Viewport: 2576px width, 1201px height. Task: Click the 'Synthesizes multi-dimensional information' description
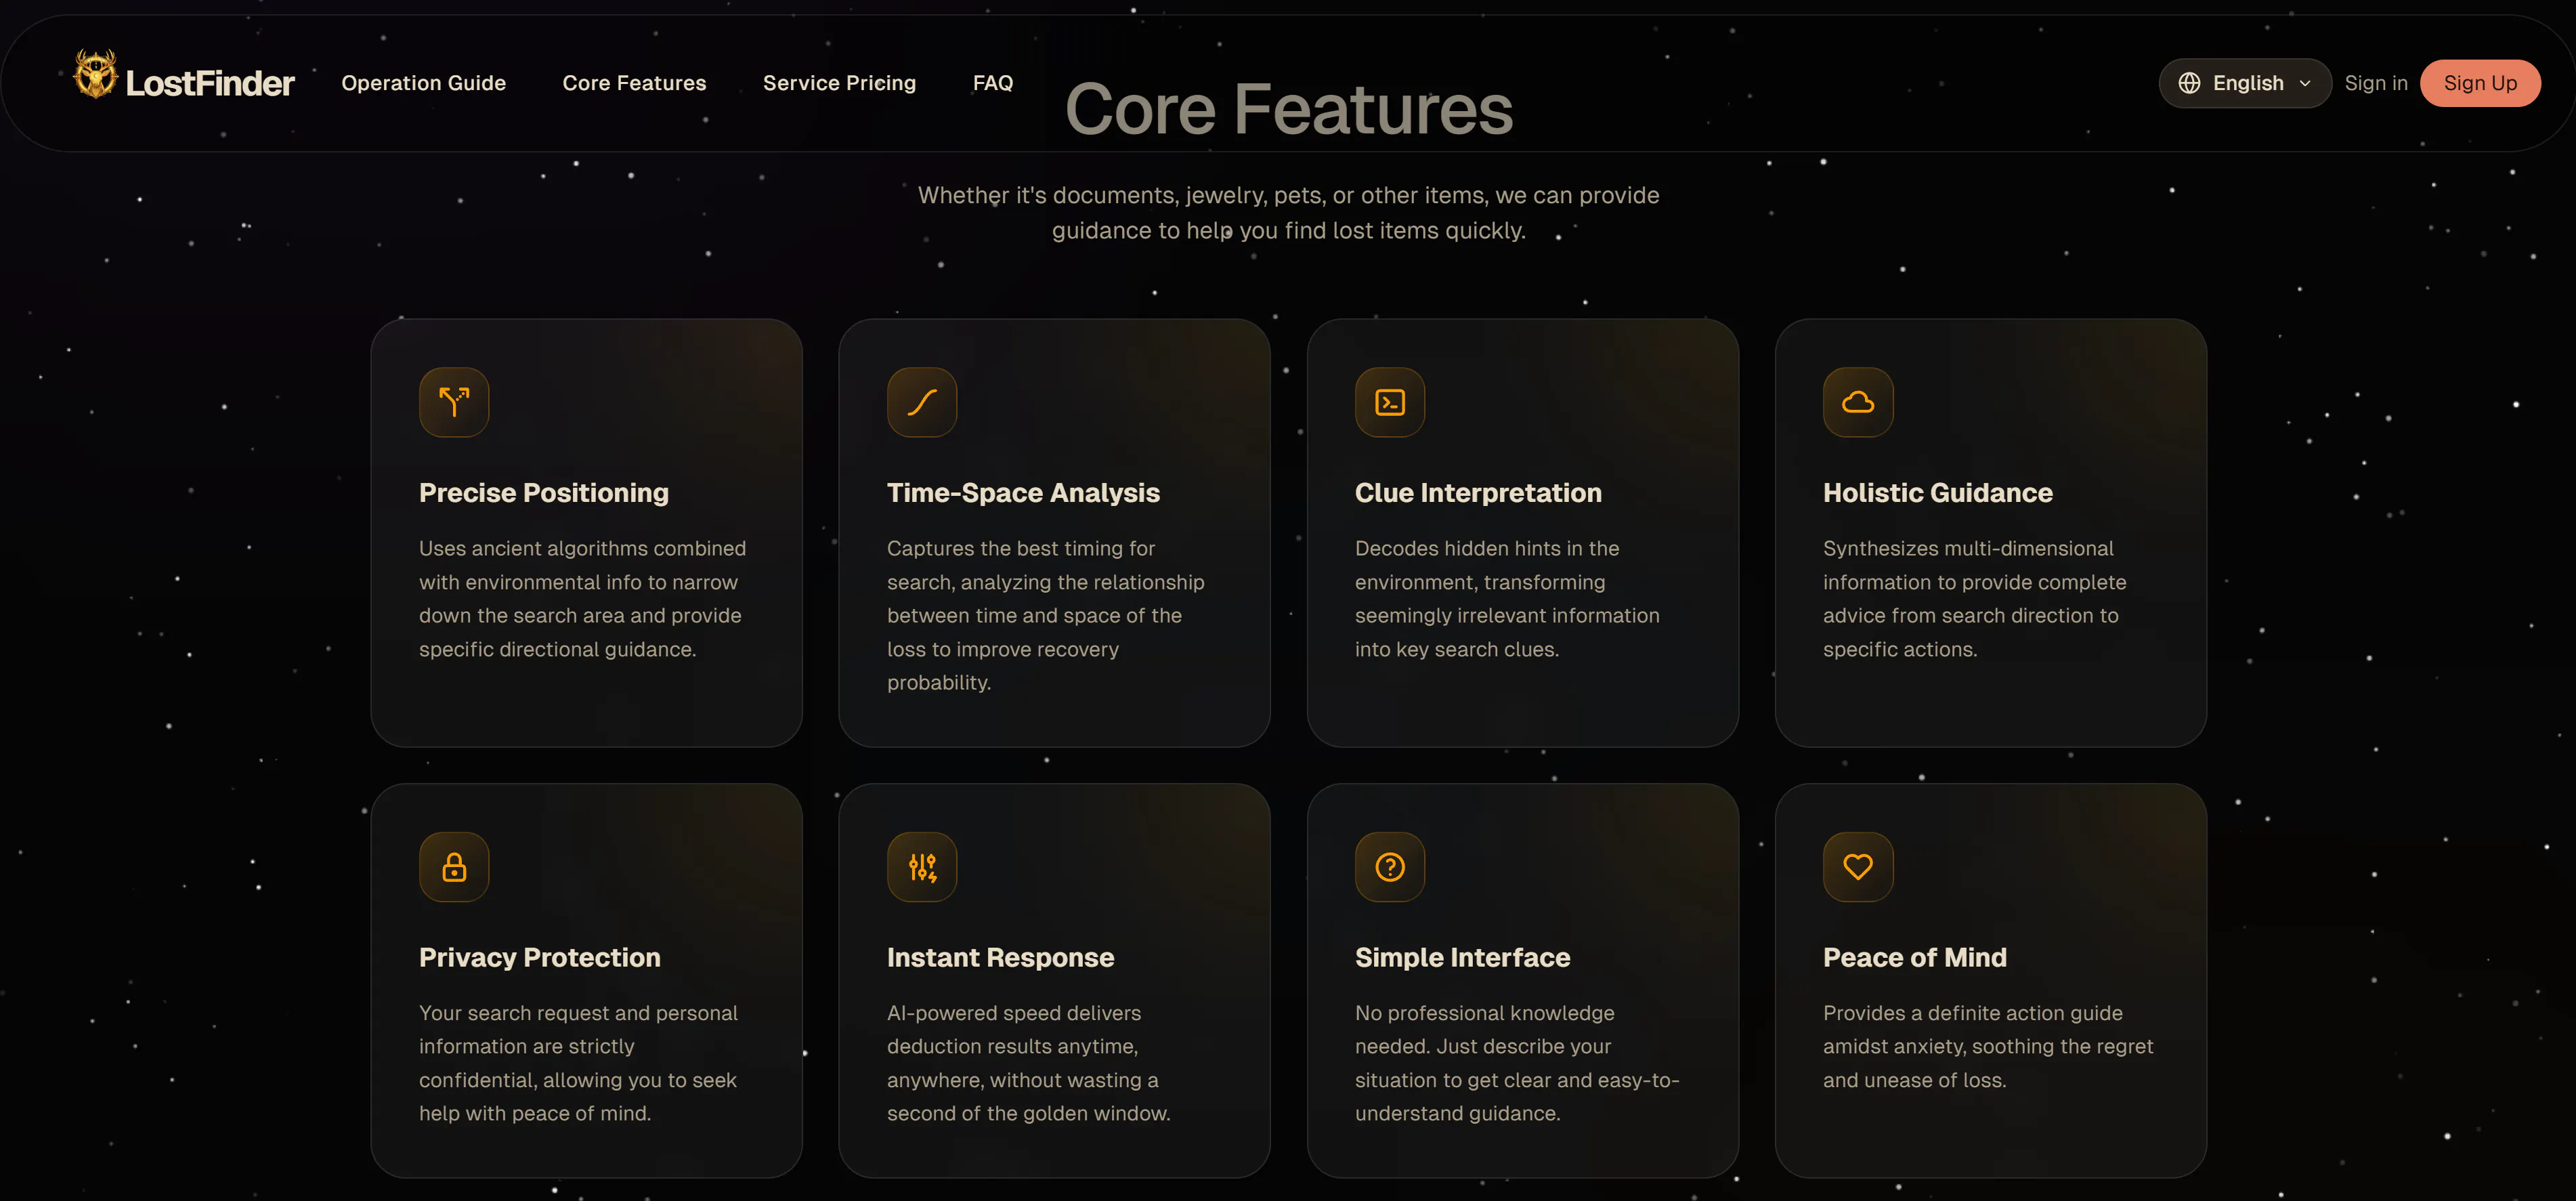[1975, 599]
